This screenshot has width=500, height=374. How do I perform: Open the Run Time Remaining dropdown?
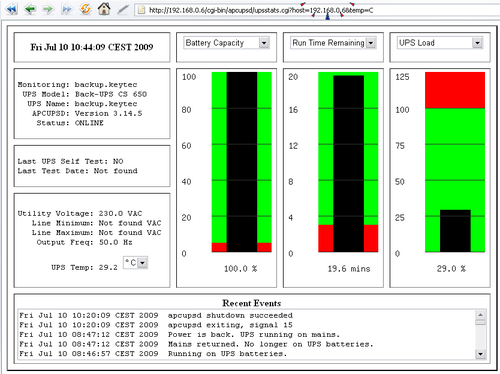click(333, 43)
